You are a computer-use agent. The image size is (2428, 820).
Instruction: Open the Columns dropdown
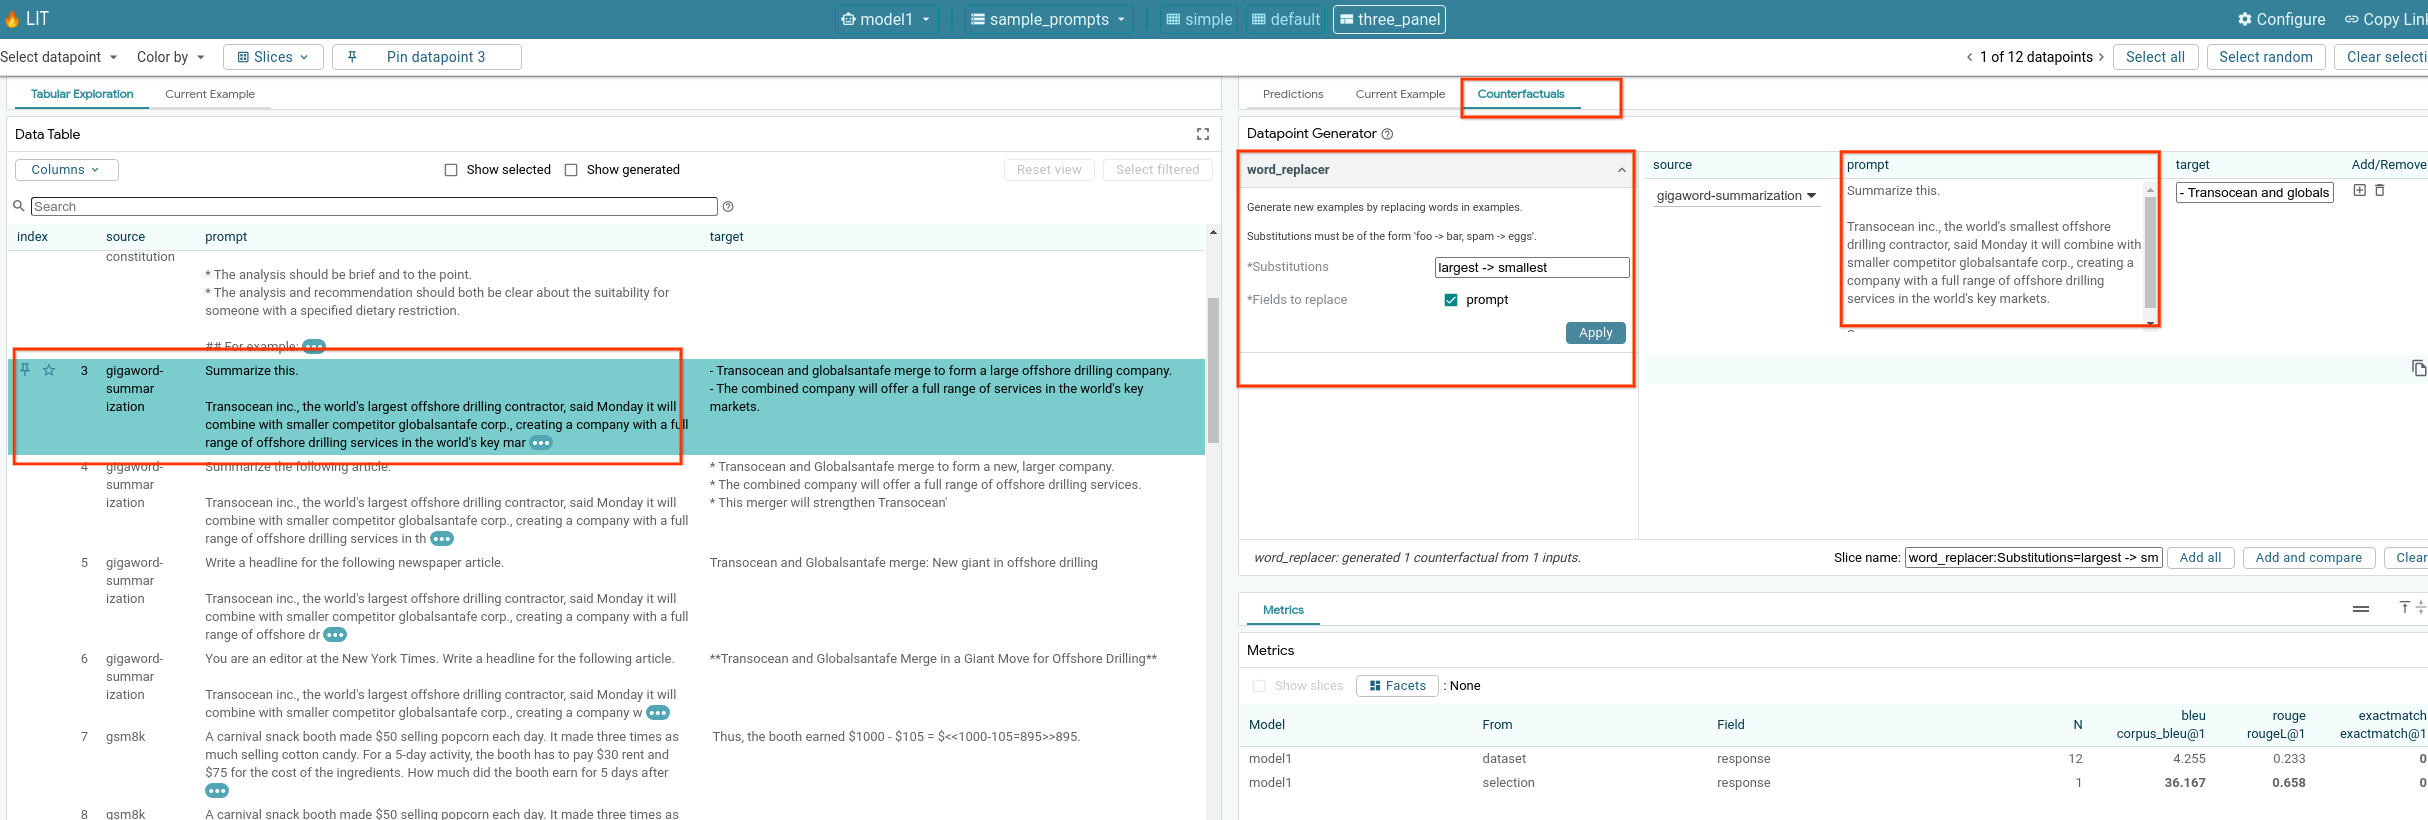[x=66, y=170]
